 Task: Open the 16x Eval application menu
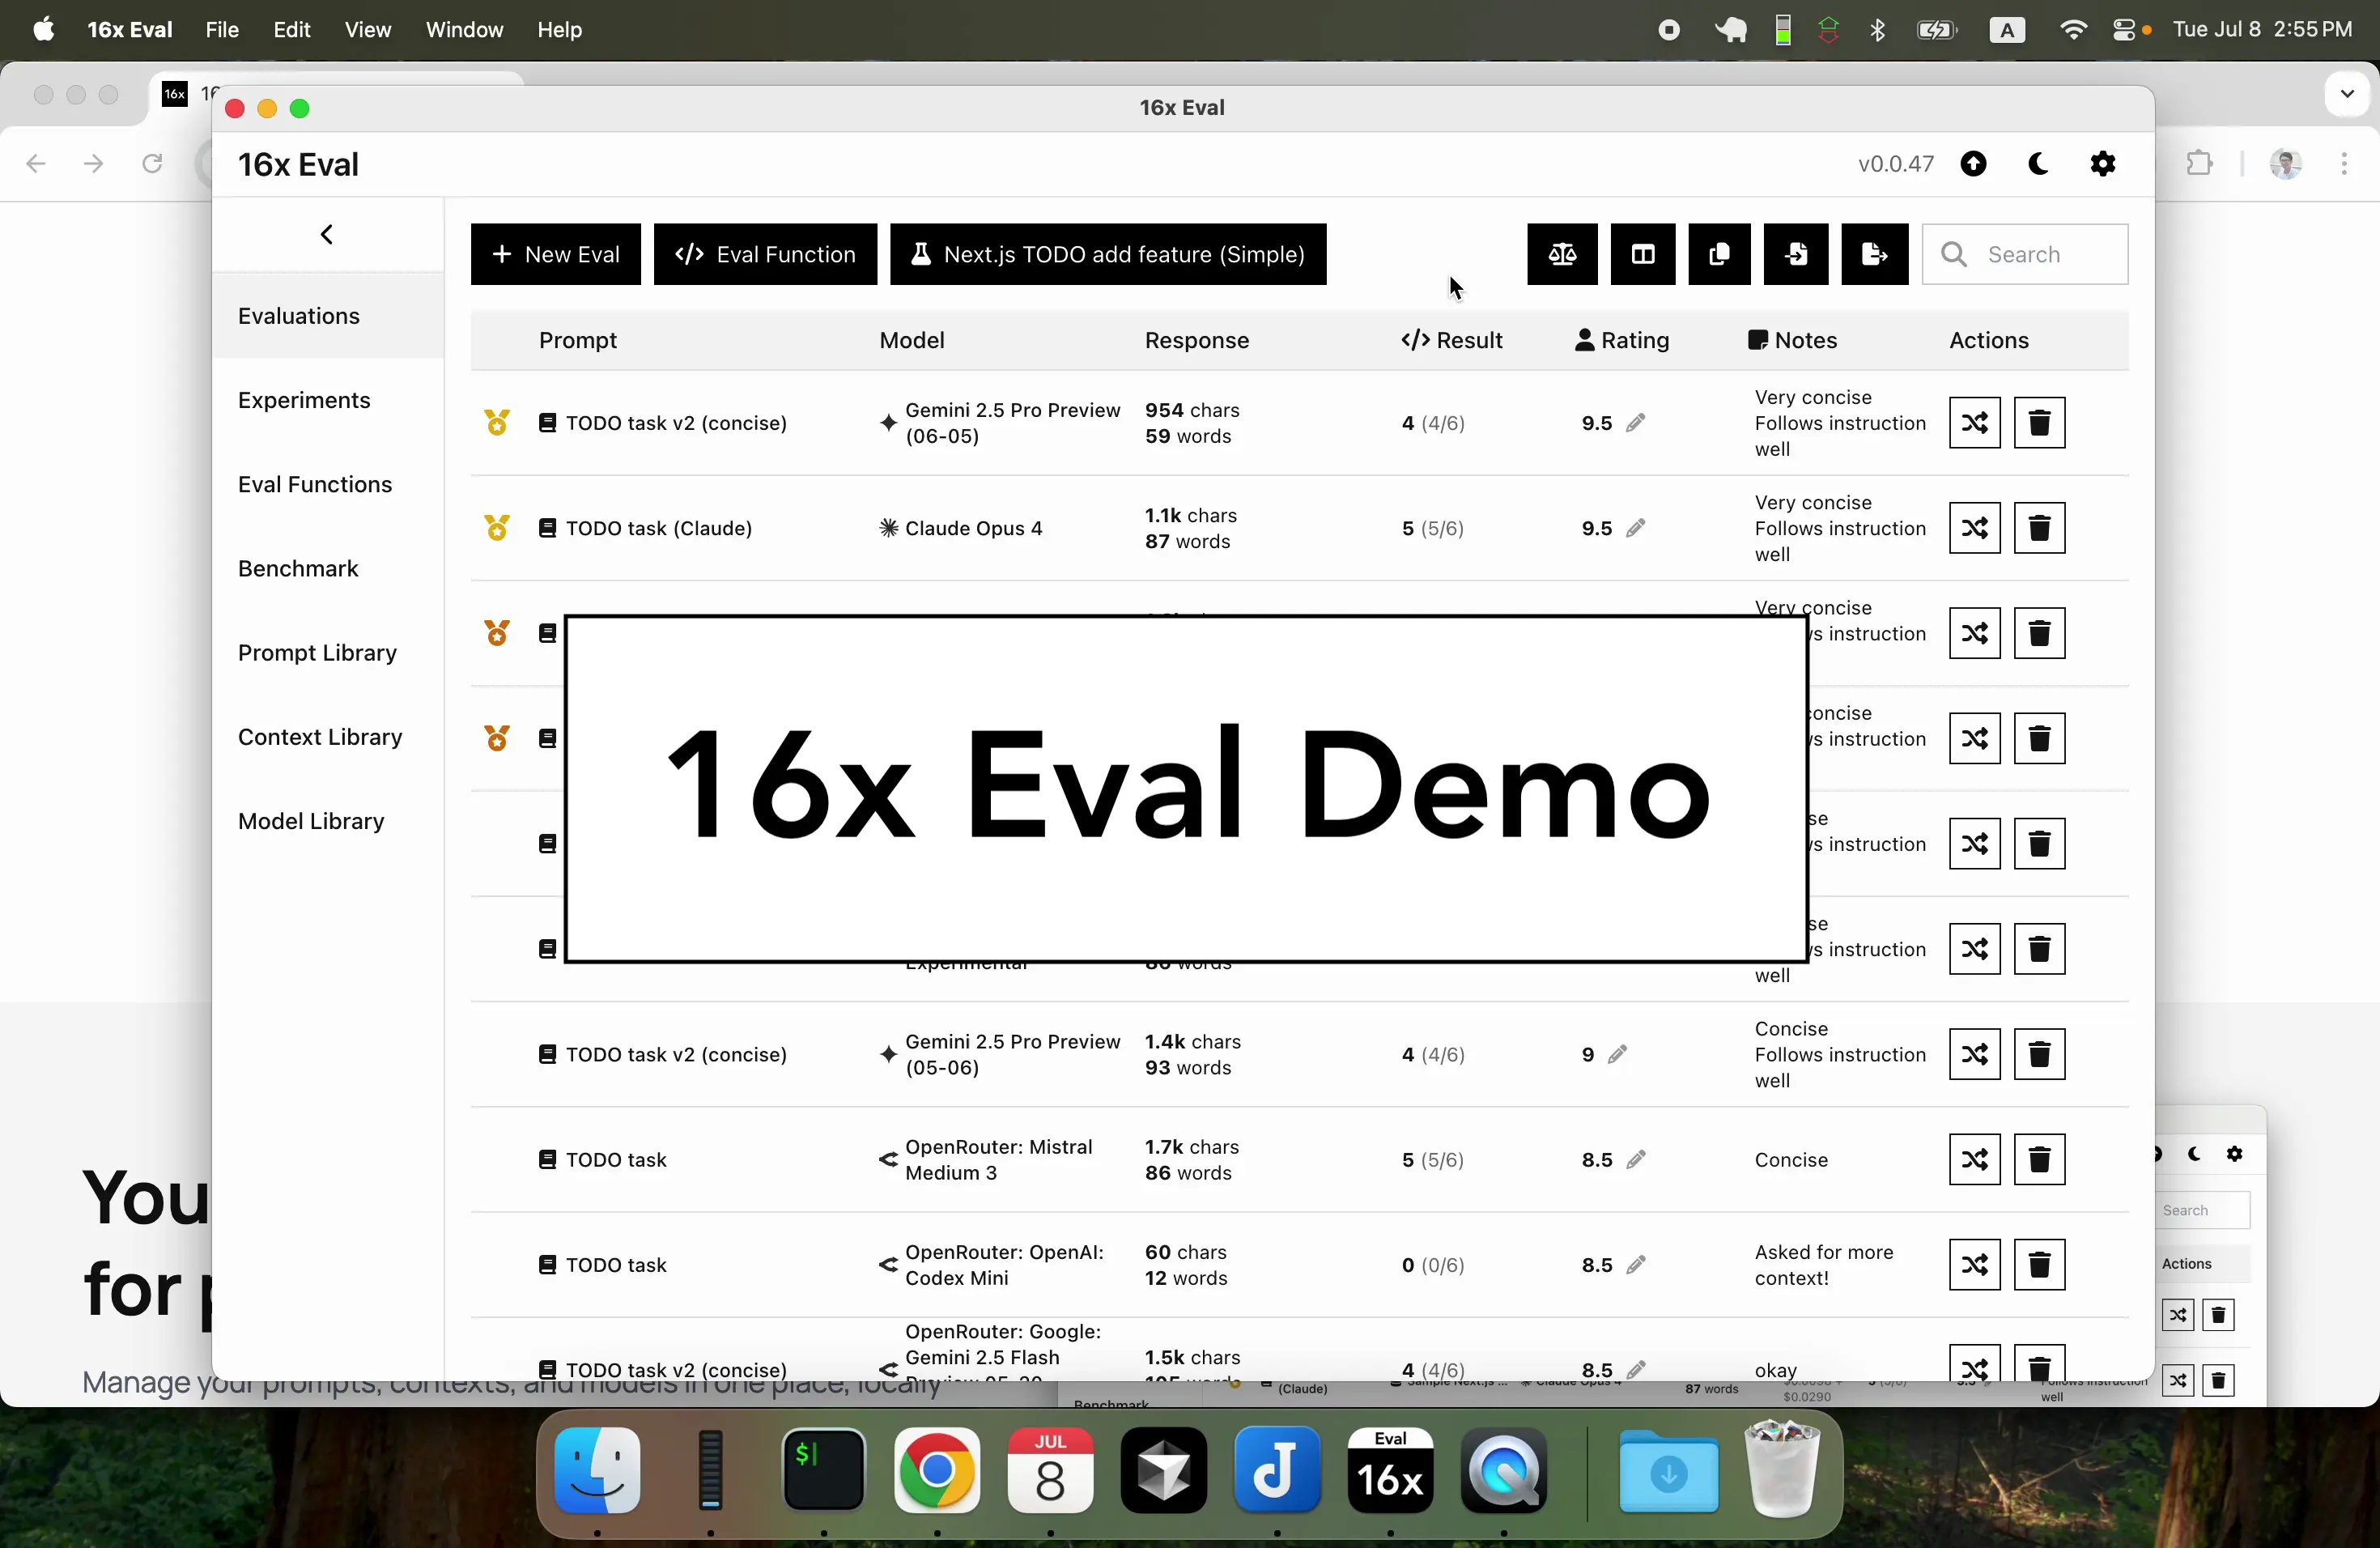(130, 30)
